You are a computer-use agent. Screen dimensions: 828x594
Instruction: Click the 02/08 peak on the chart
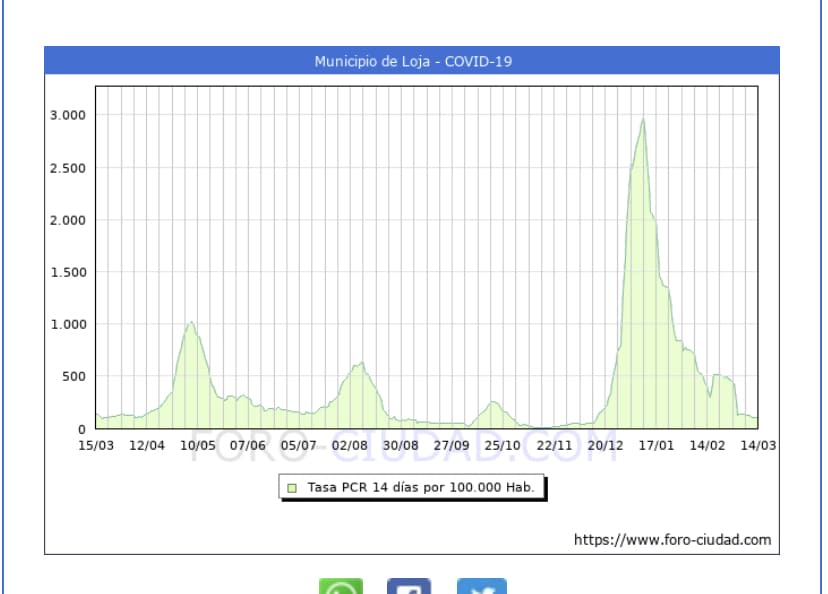(361, 365)
